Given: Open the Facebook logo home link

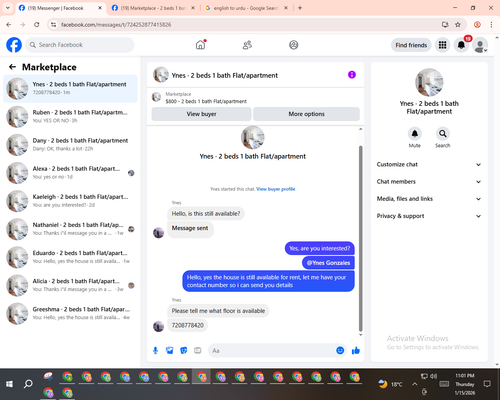Looking at the screenshot, I should tap(14, 45).
